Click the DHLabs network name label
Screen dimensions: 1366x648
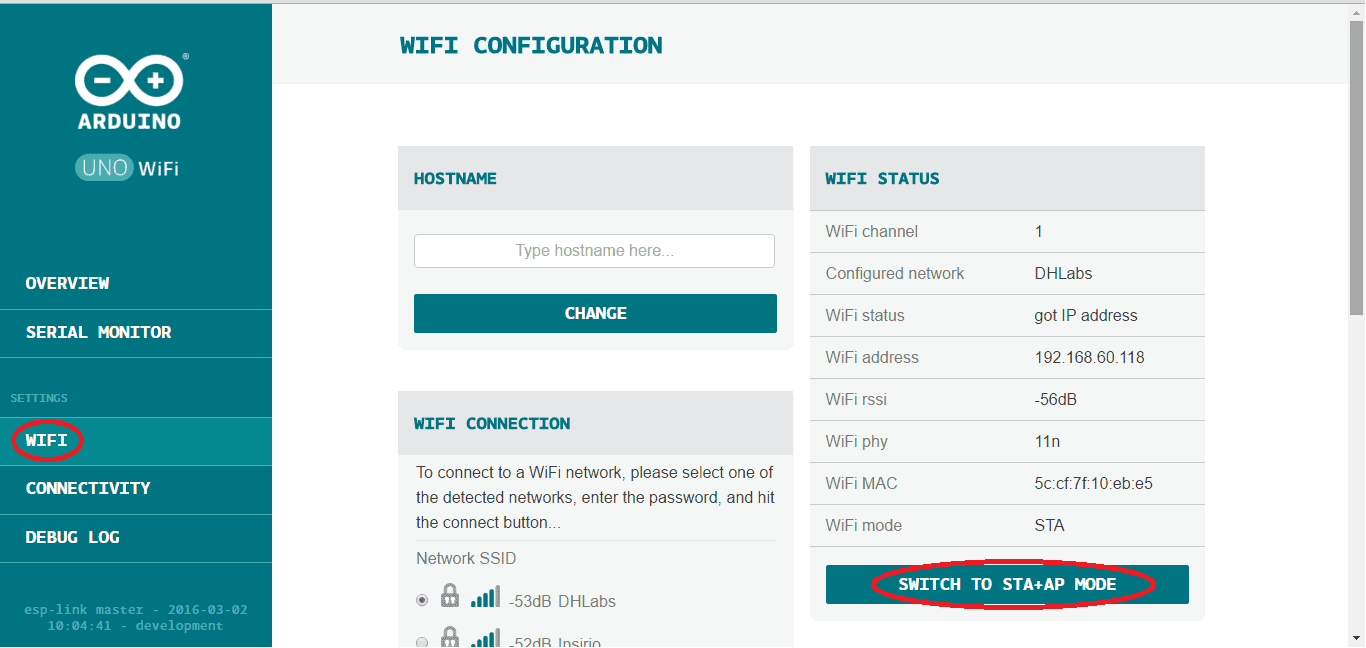coord(587,602)
